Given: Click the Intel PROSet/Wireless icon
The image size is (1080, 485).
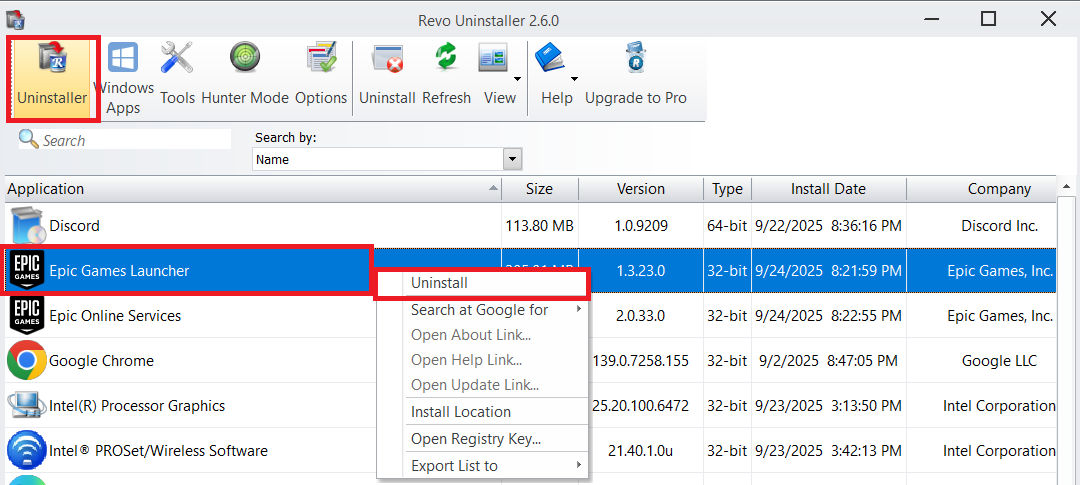Looking at the screenshot, I should [x=27, y=451].
